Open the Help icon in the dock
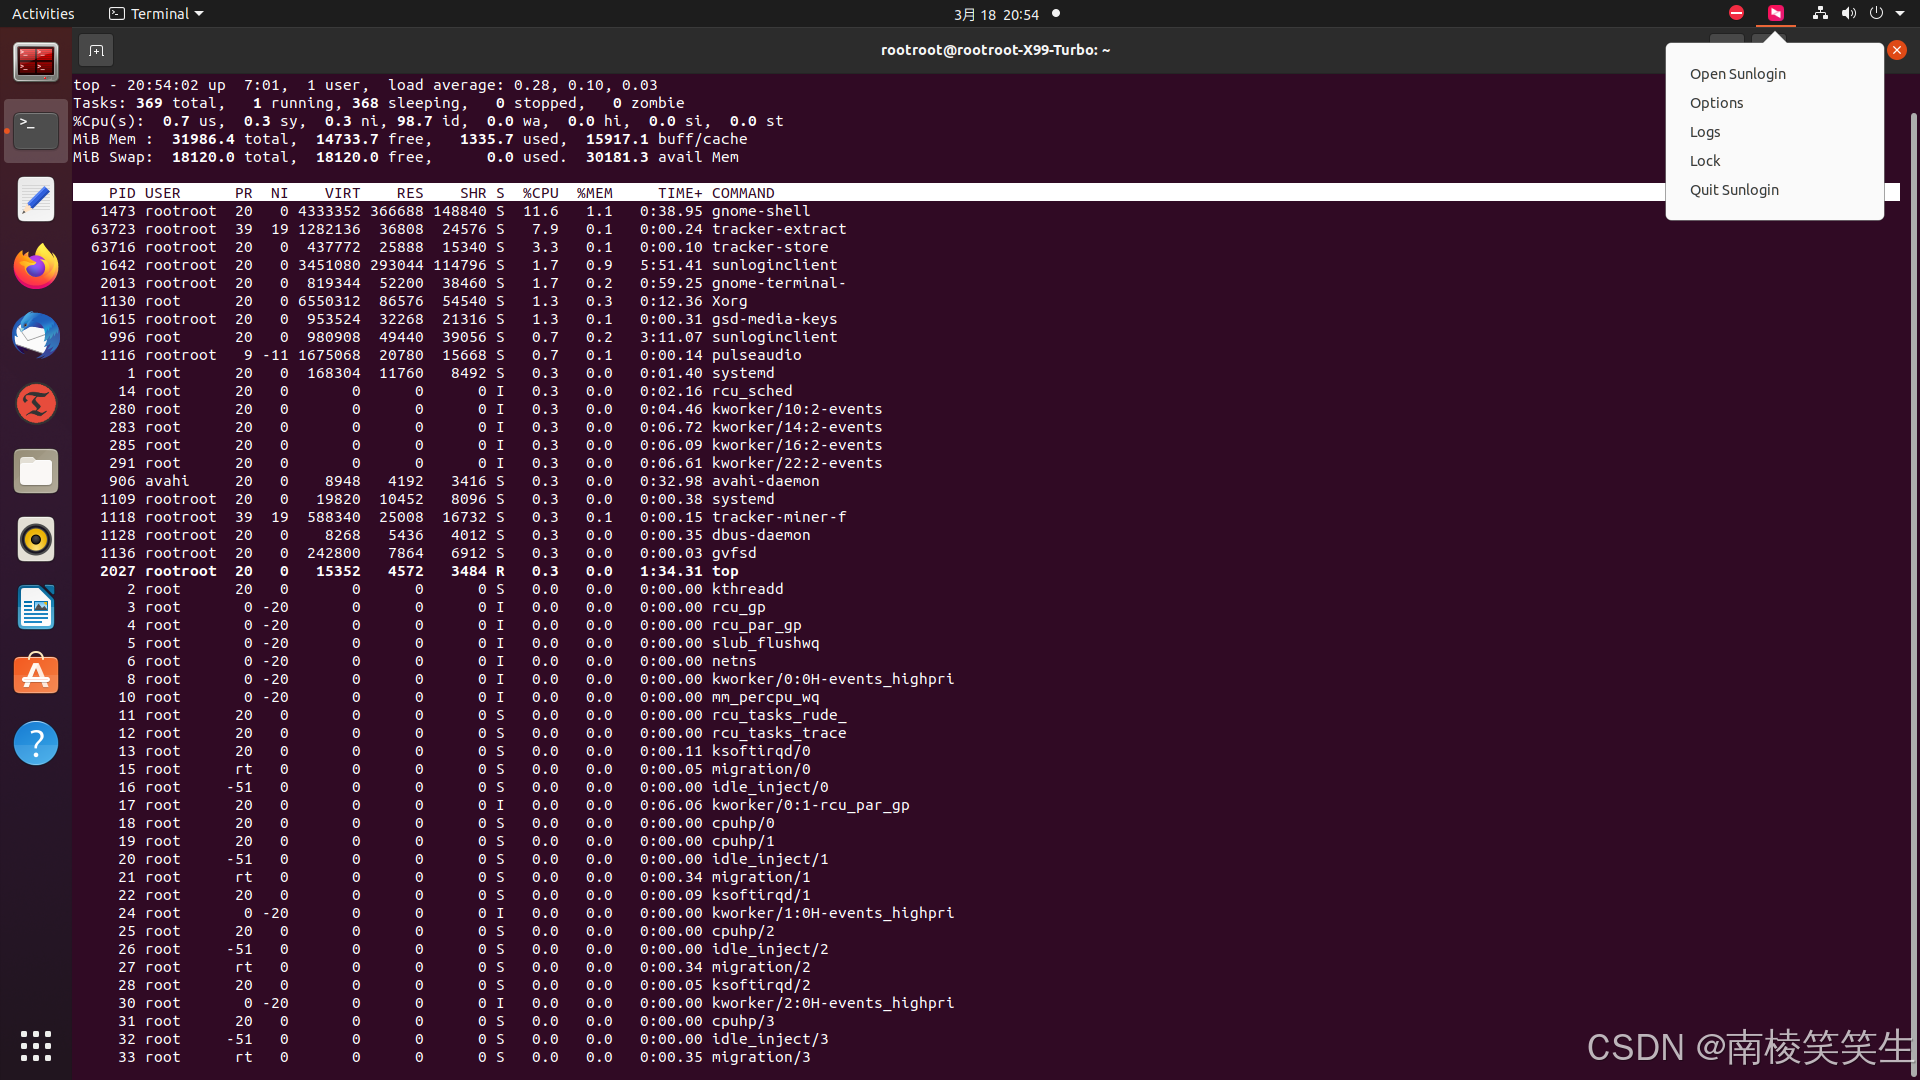This screenshot has width=1920, height=1080. pyautogui.click(x=36, y=743)
